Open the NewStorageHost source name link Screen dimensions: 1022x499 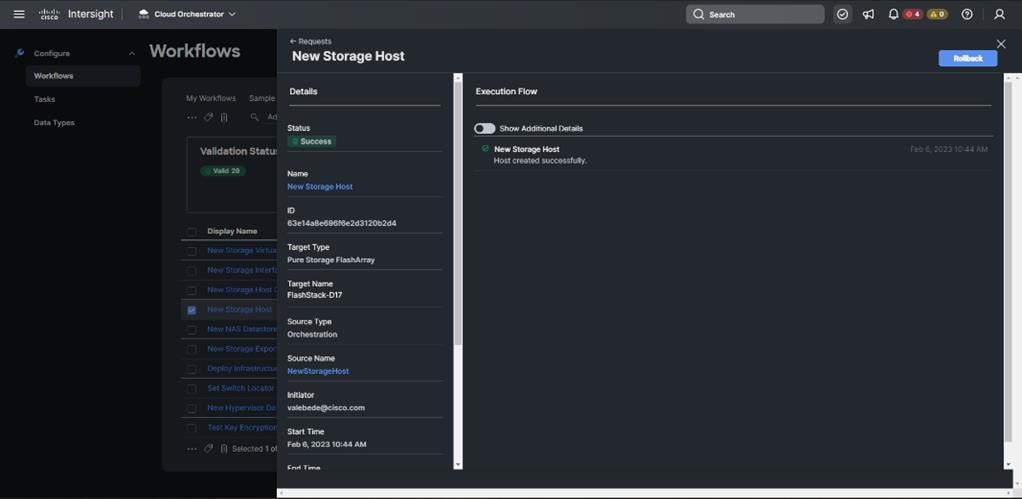(318, 371)
